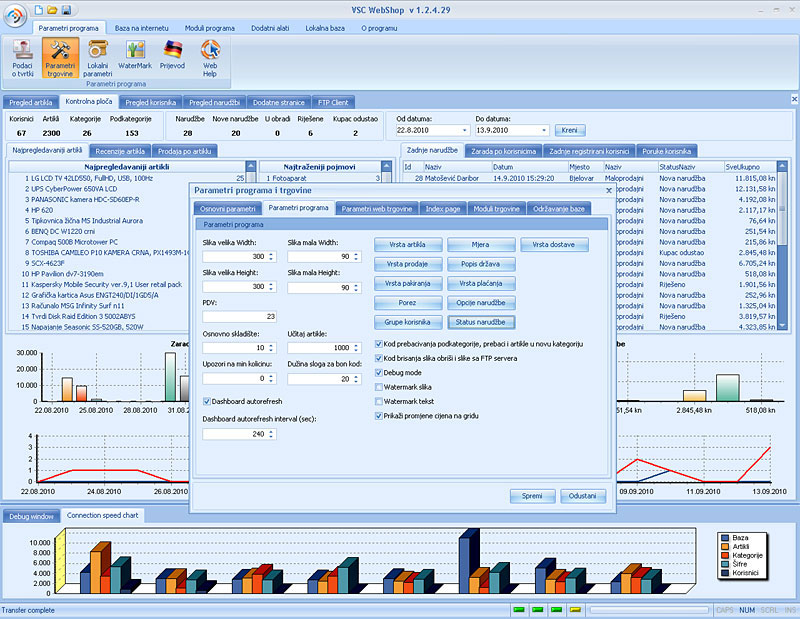Open Parametri web trgovine dialog tab
800x619 pixels.
[x=377, y=208]
